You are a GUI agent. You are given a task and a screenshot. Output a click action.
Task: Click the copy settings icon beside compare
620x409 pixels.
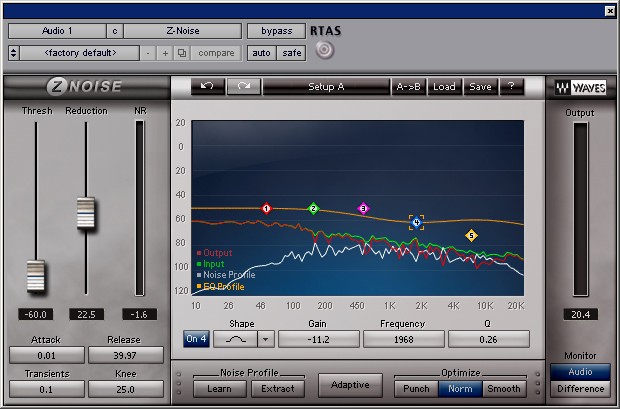(x=182, y=52)
